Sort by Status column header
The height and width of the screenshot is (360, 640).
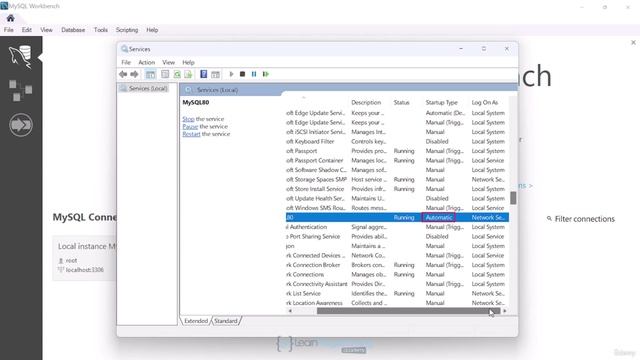(x=402, y=102)
